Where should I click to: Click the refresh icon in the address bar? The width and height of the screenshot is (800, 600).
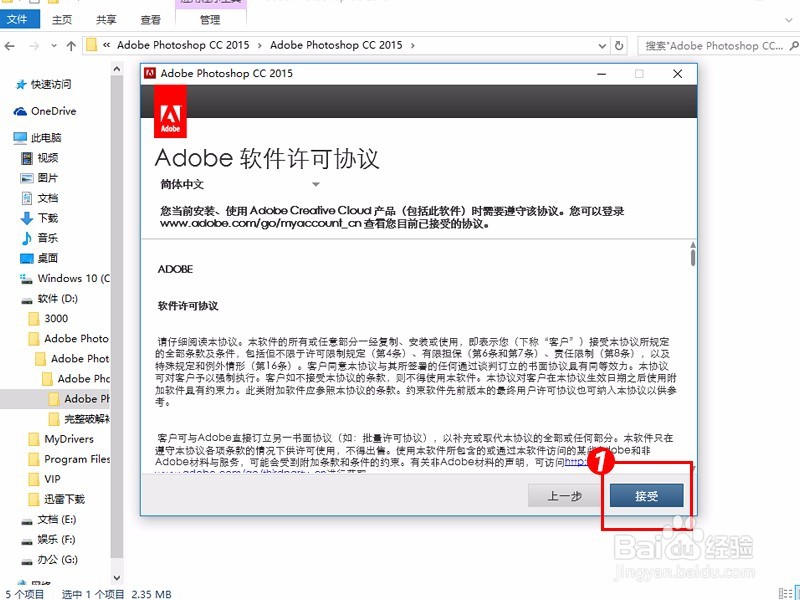tap(618, 45)
